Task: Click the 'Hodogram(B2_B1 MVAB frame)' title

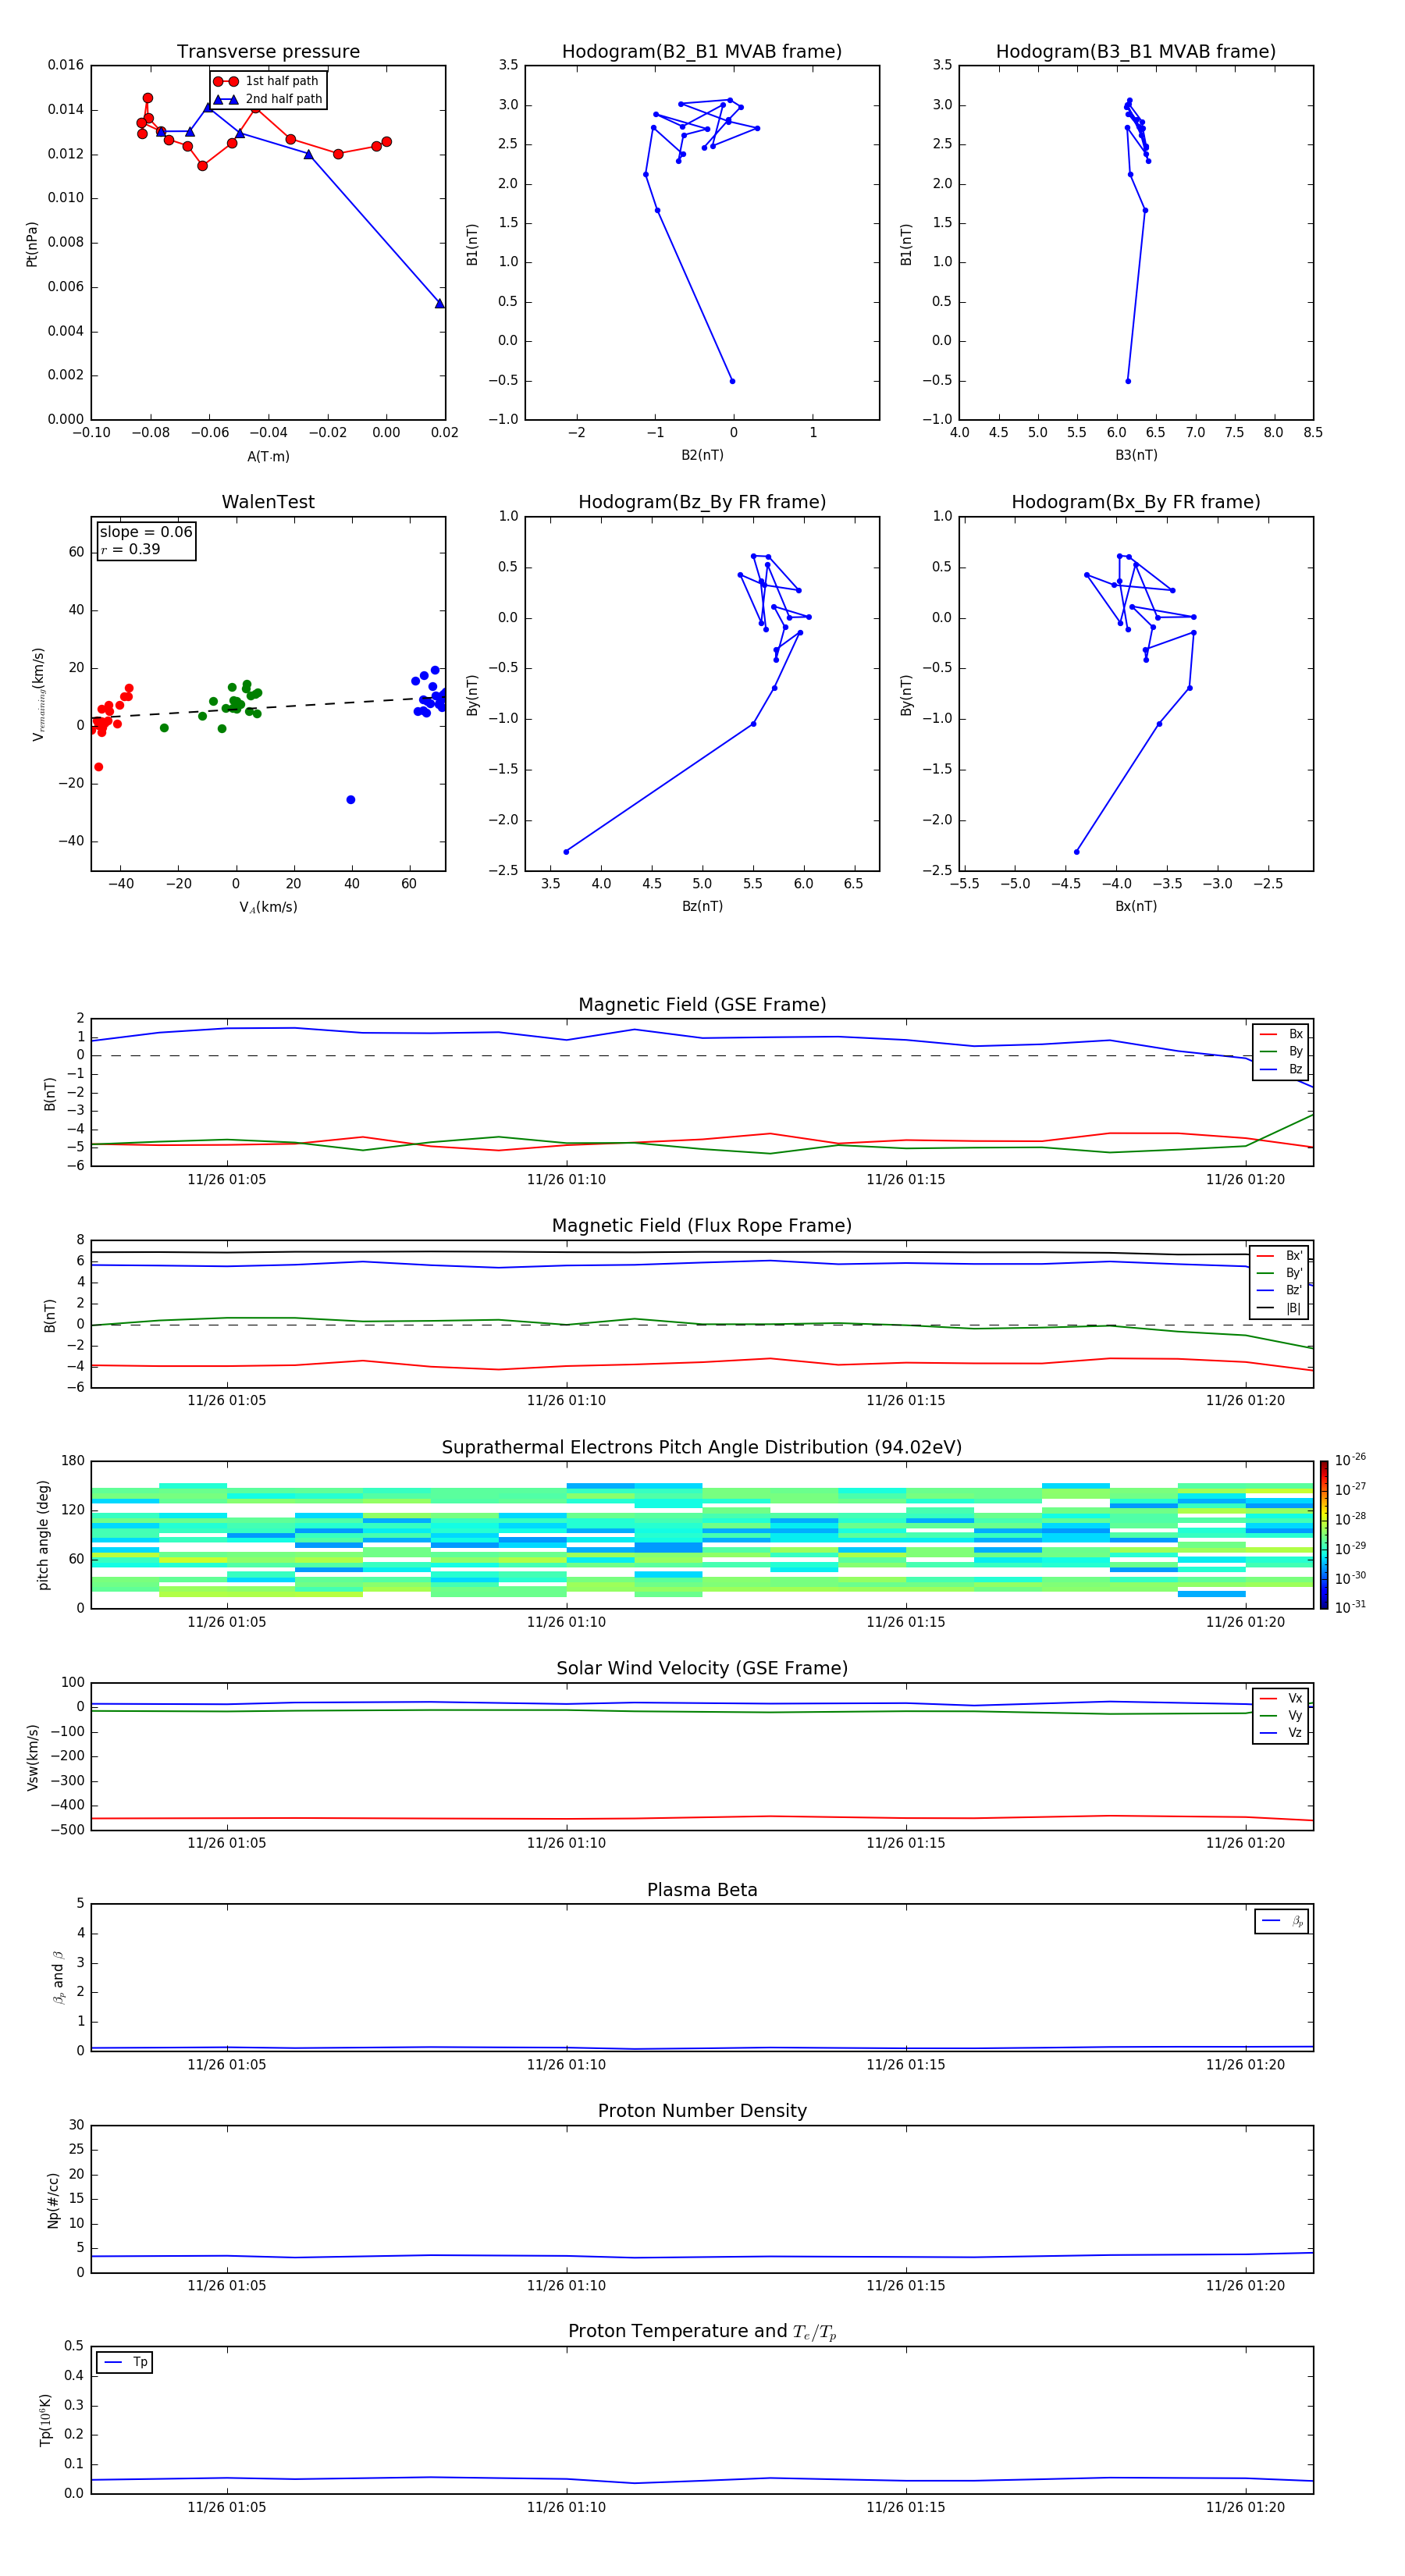Action: pos(702,52)
